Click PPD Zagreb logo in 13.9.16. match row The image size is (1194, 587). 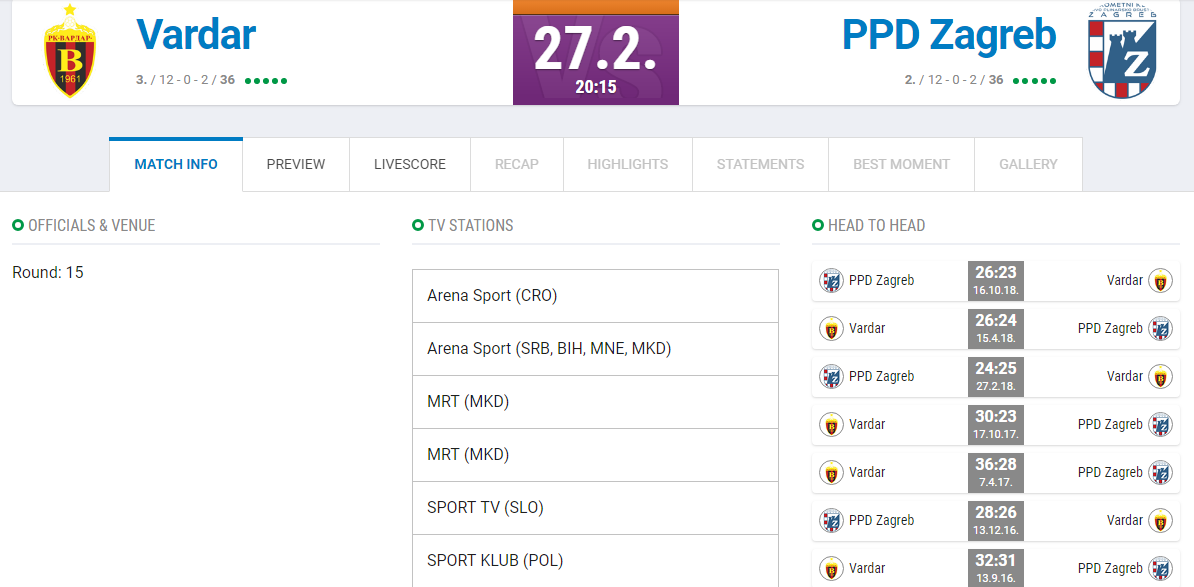tap(1160, 569)
